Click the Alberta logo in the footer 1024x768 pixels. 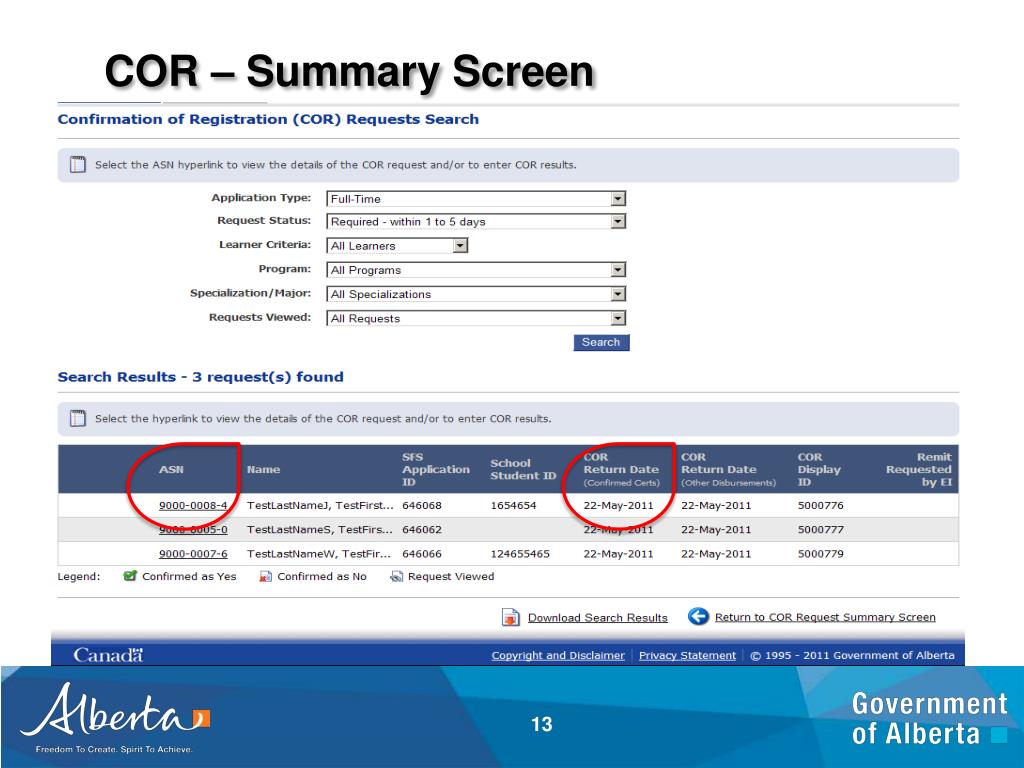[115, 717]
